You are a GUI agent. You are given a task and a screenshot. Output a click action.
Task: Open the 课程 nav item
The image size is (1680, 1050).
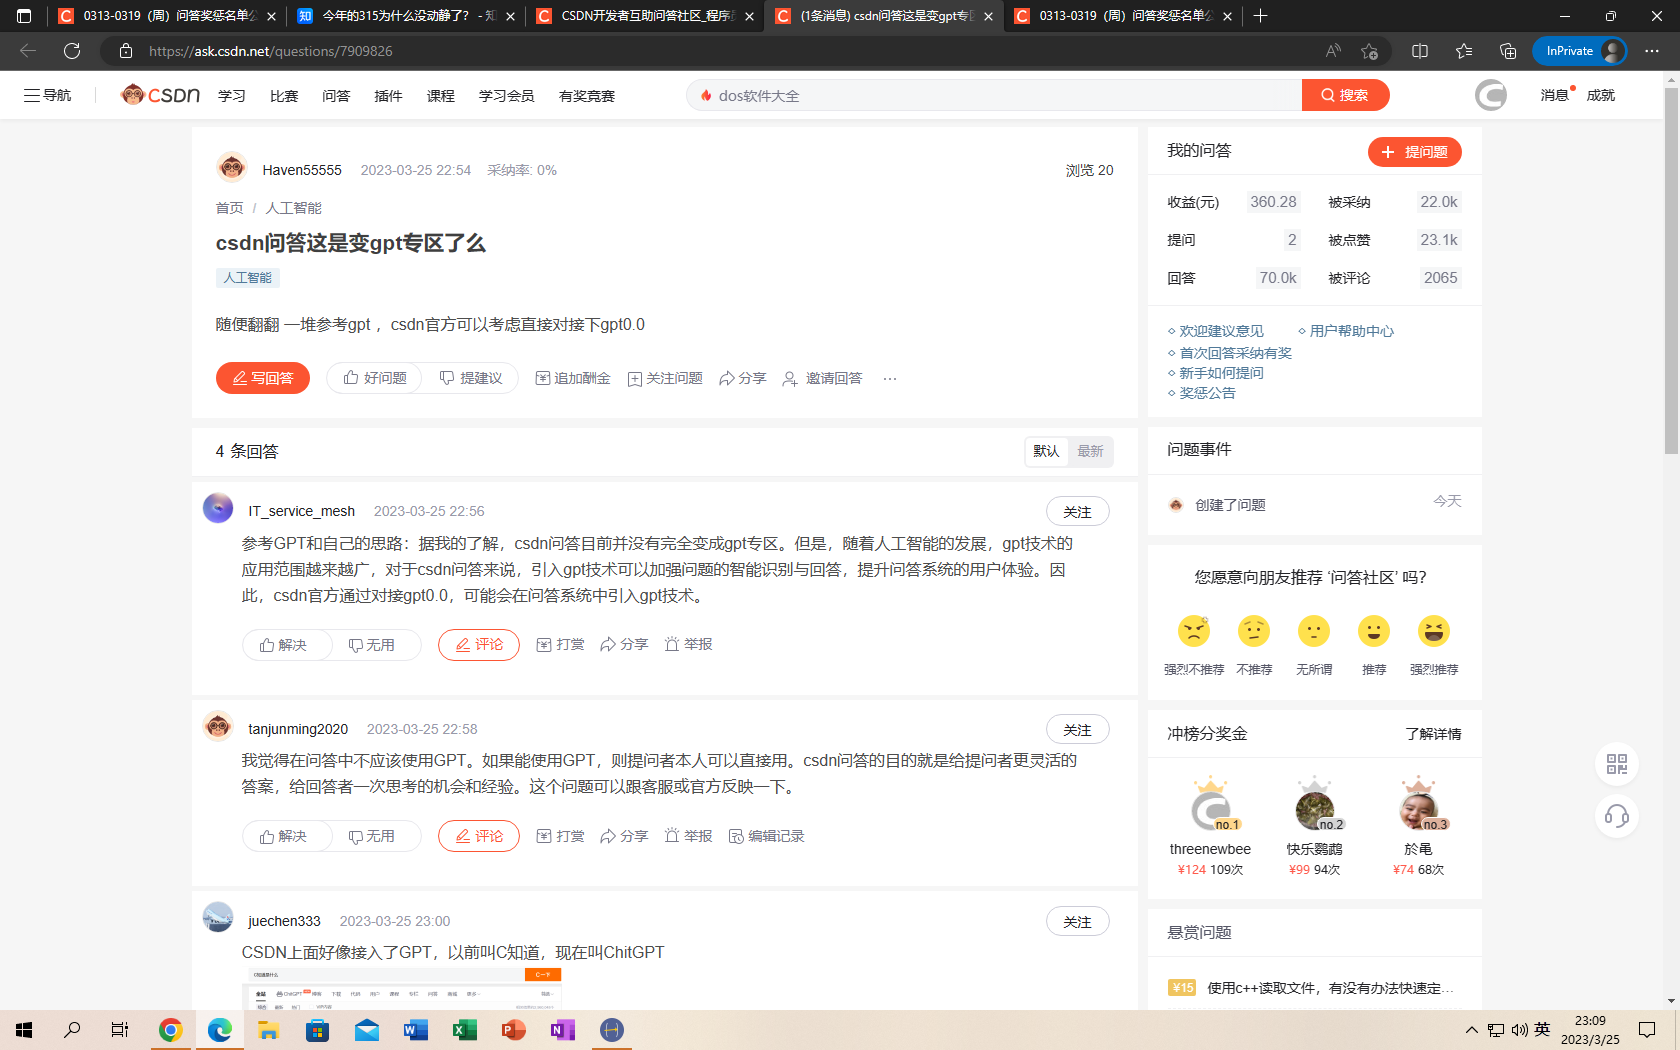441,96
